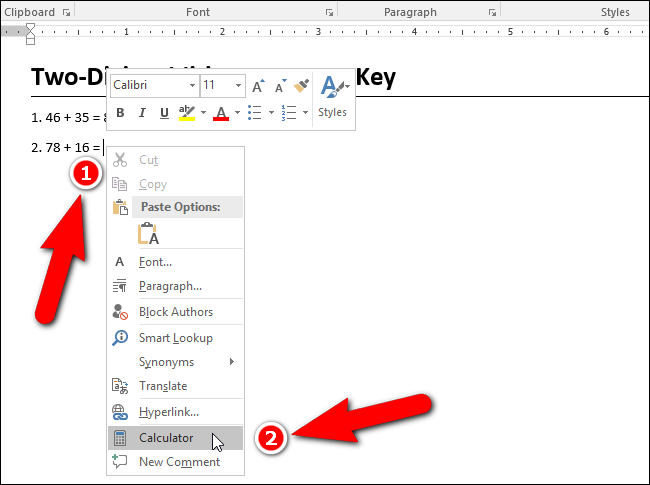
Task: Open the bullet list style dropdown
Action: [x=271, y=112]
